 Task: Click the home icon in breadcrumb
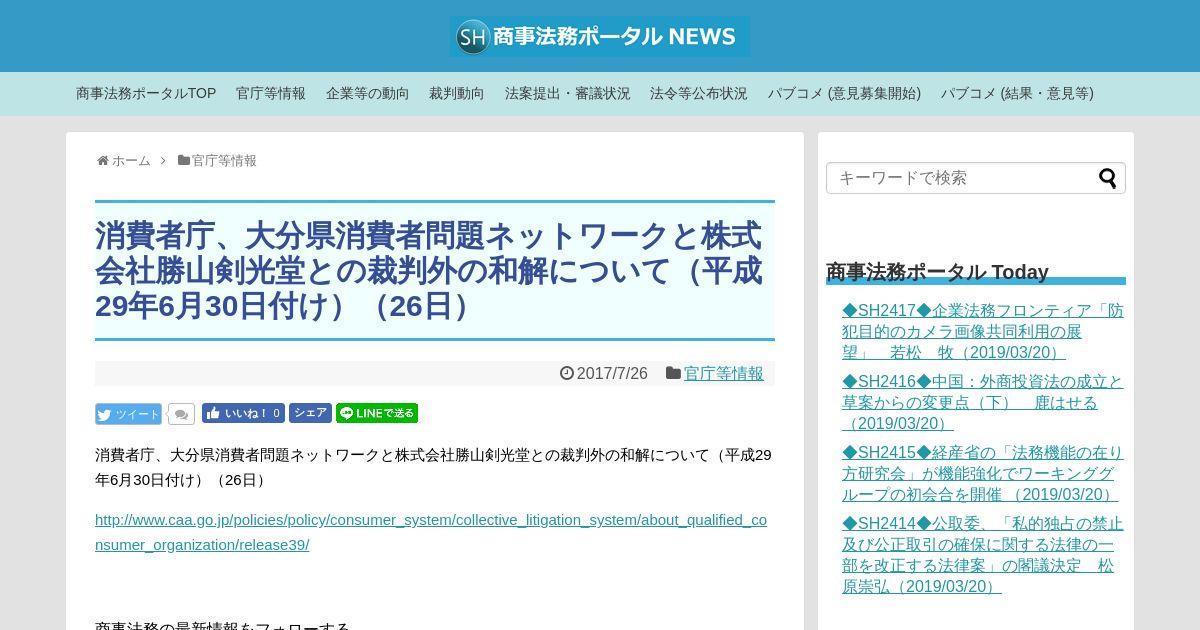click(103, 161)
